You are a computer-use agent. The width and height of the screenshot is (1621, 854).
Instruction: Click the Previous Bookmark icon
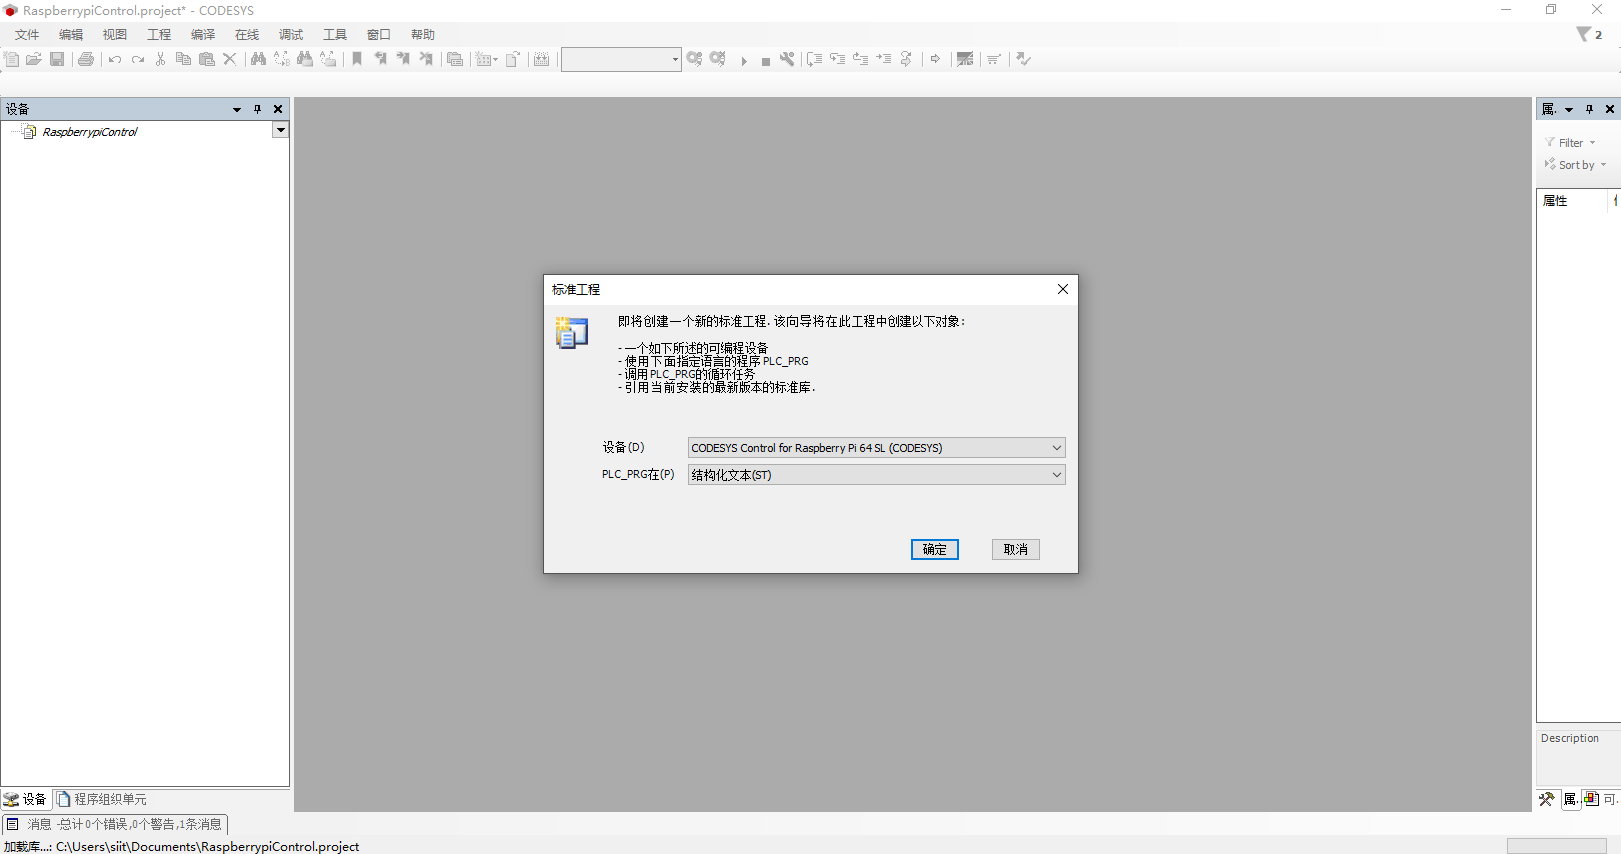point(380,59)
